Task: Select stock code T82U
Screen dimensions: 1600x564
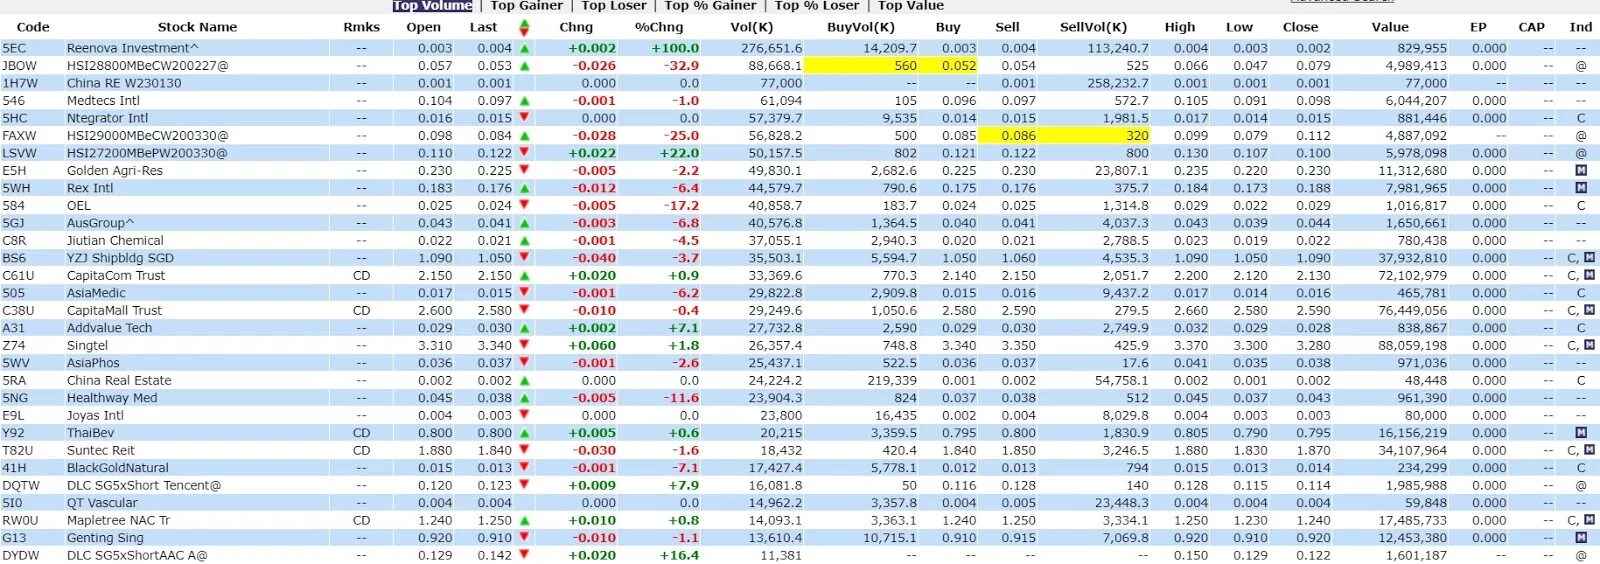Action: coord(18,451)
